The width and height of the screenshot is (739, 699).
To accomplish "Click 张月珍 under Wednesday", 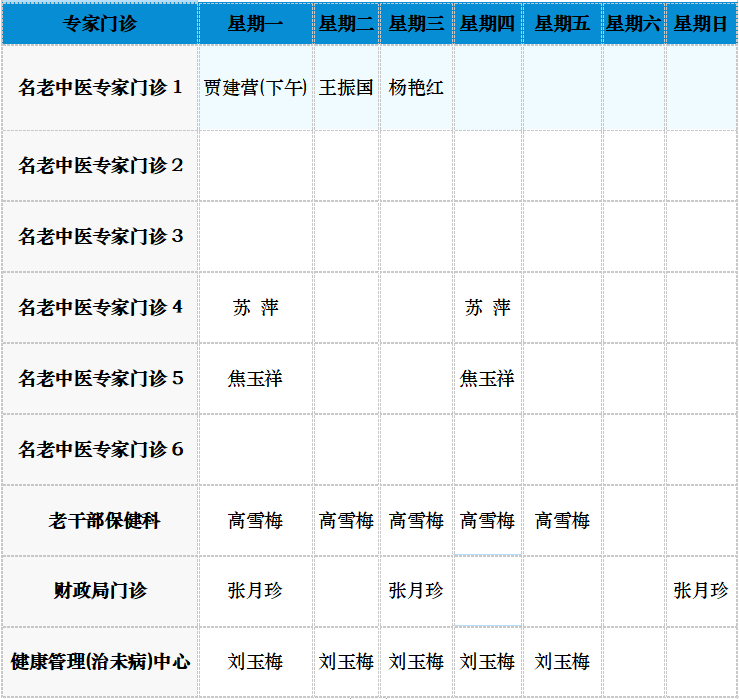I will pyautogui.click(x=416, y=591).
